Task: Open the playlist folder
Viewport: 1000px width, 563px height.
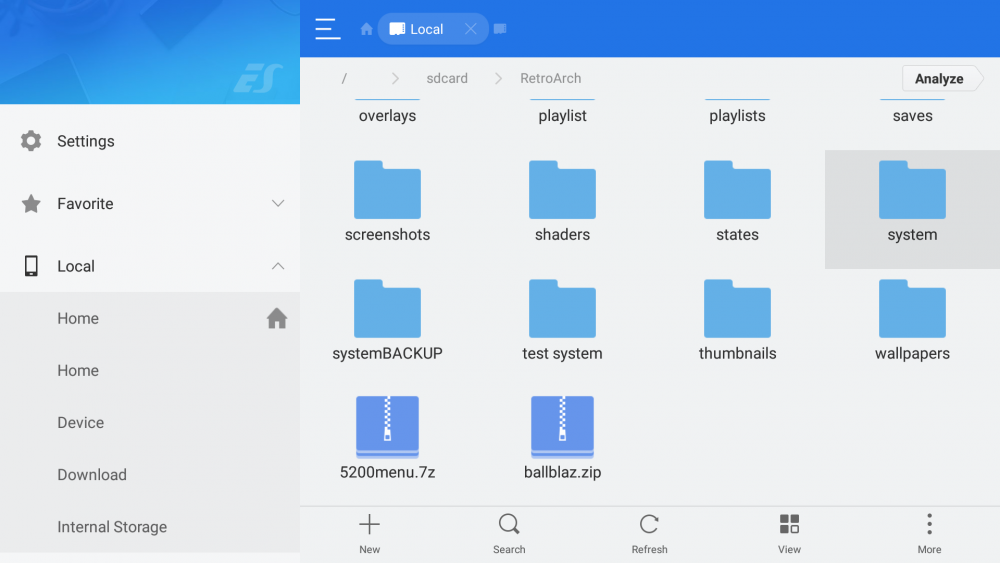Action: click(x=562, y=115)
